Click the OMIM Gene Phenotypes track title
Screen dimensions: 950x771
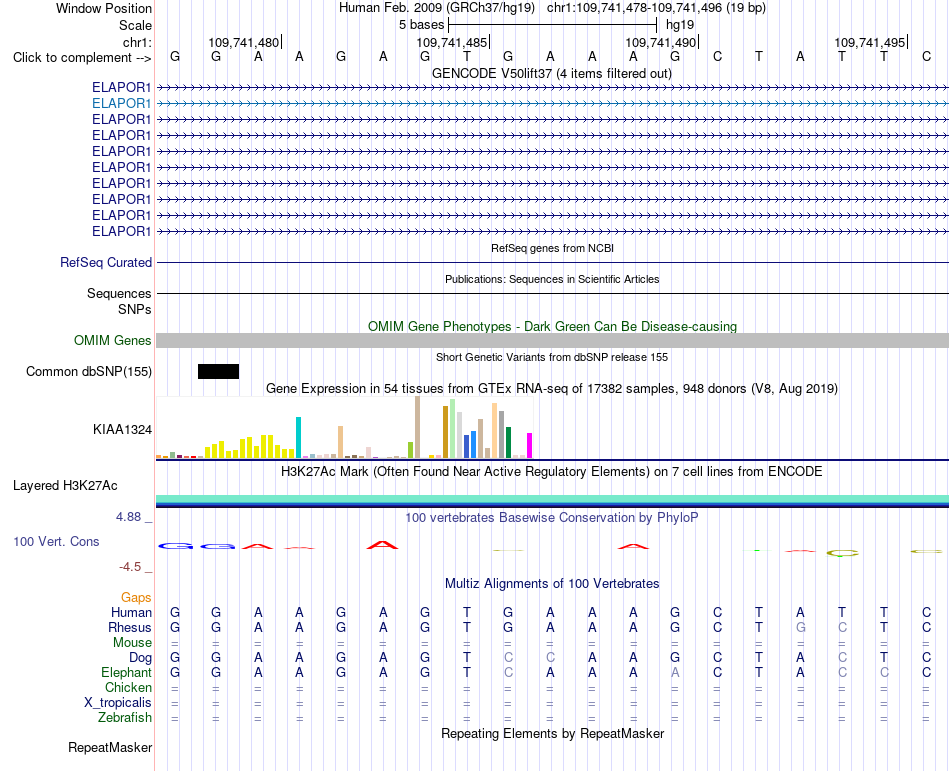pyautogui.click(x=552, y=326)
